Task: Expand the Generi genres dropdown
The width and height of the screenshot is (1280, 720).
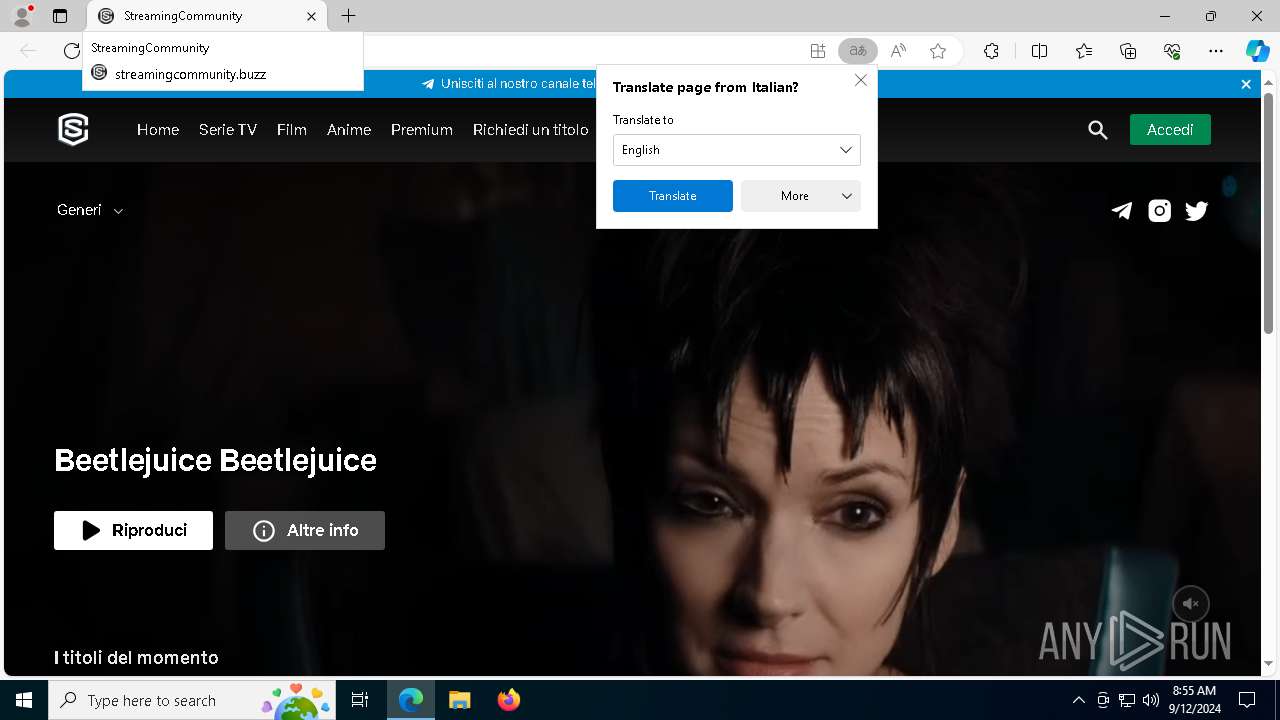Action: 90,210
